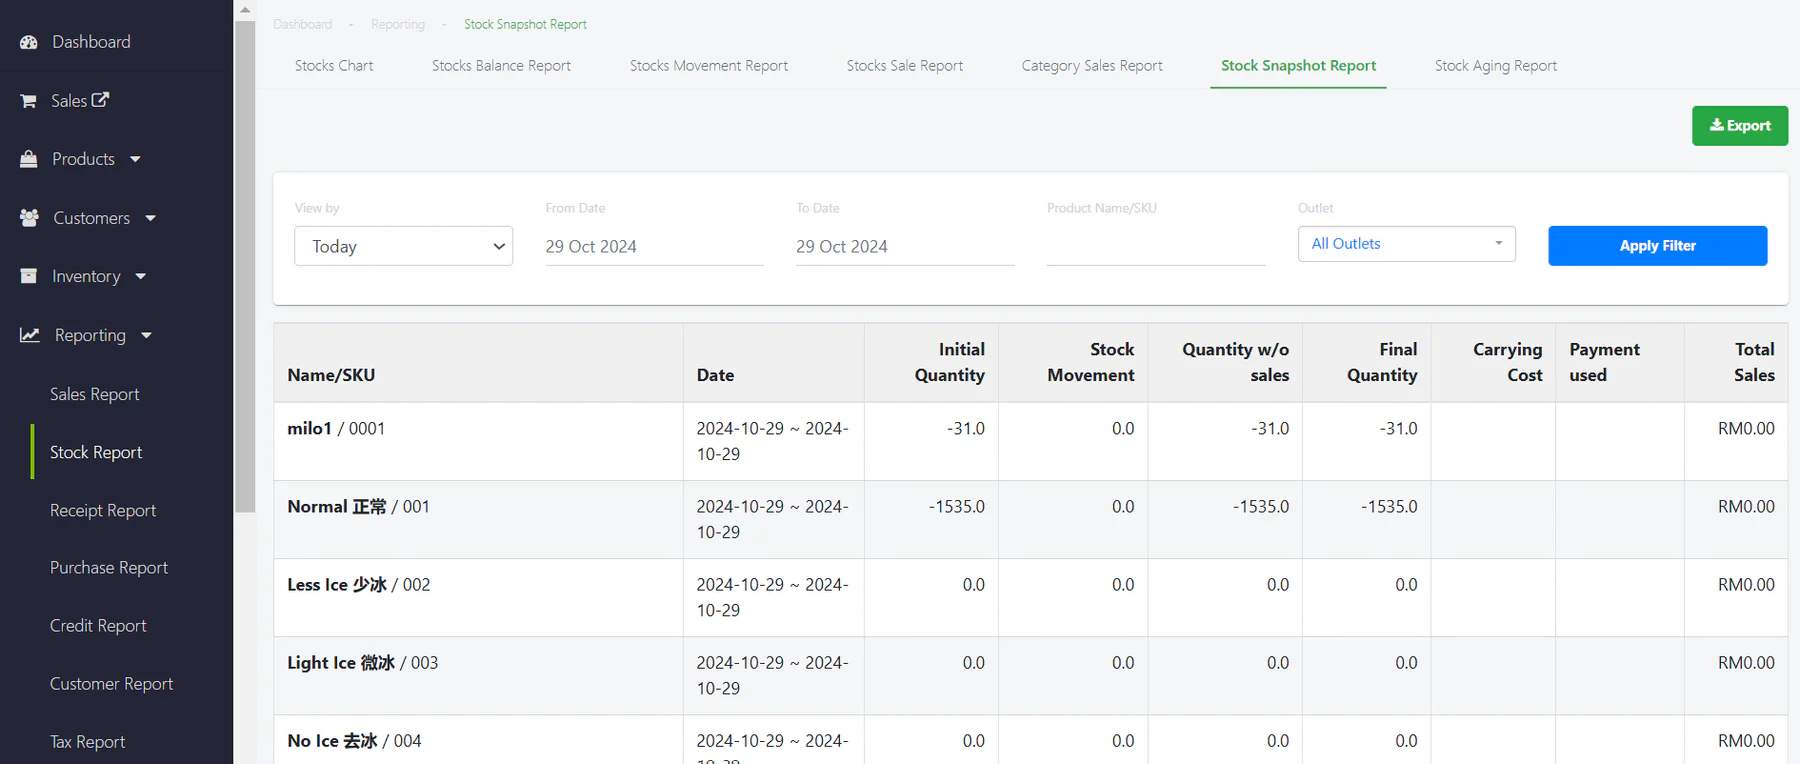1800x764 pixels.
Task: Click the Dashboard gauge icon in sidebar
Action: [x=29, y=42]
